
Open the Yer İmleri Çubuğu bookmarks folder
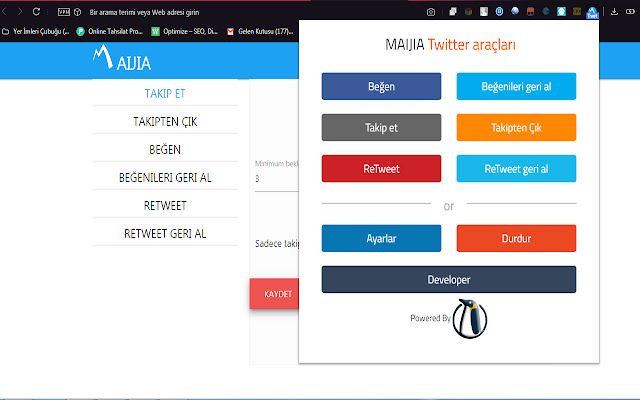point(36,31)
